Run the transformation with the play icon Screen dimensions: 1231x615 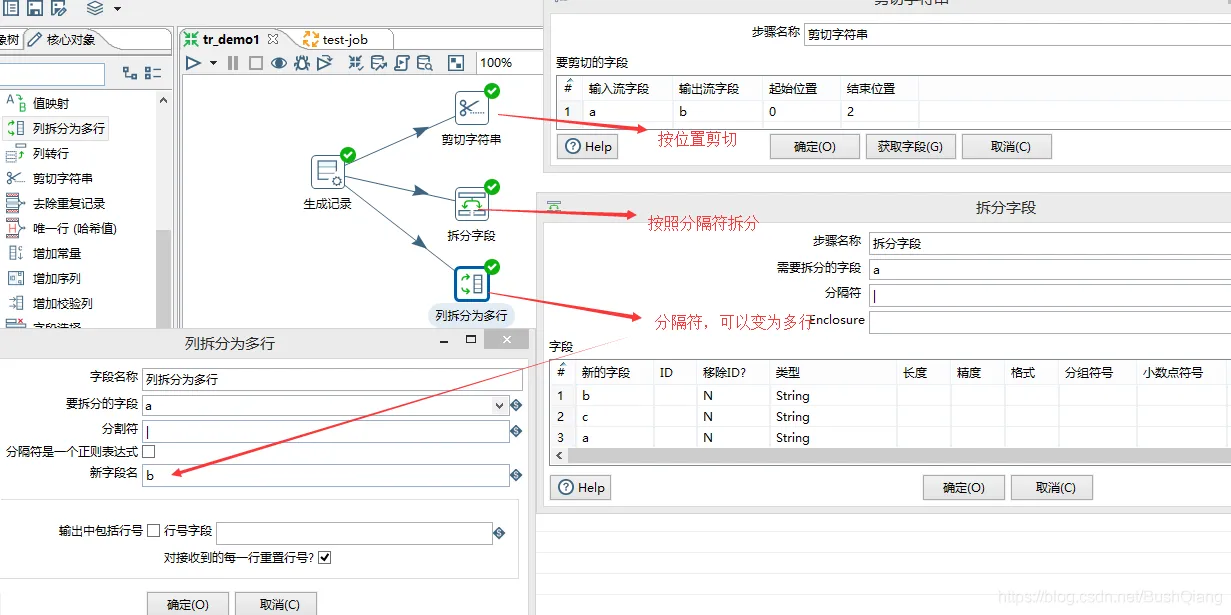point(193,63)
